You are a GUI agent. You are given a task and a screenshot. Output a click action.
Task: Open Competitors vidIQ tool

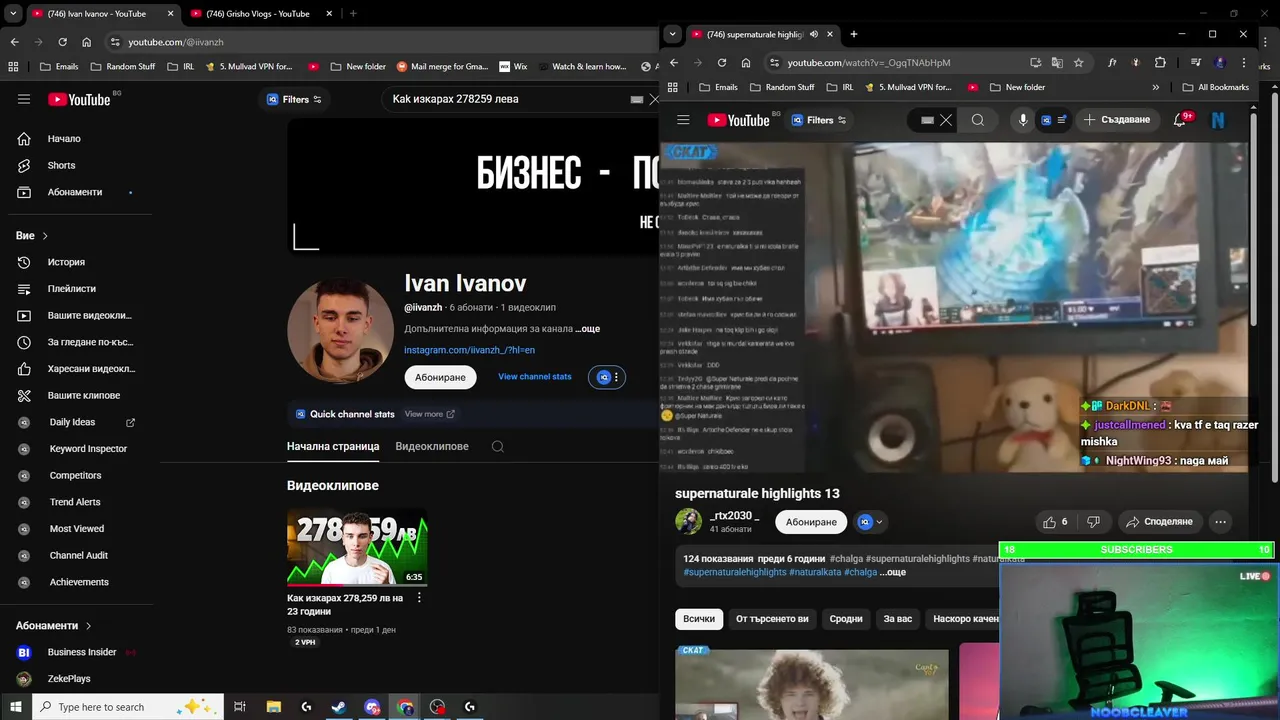click(75, 476)
